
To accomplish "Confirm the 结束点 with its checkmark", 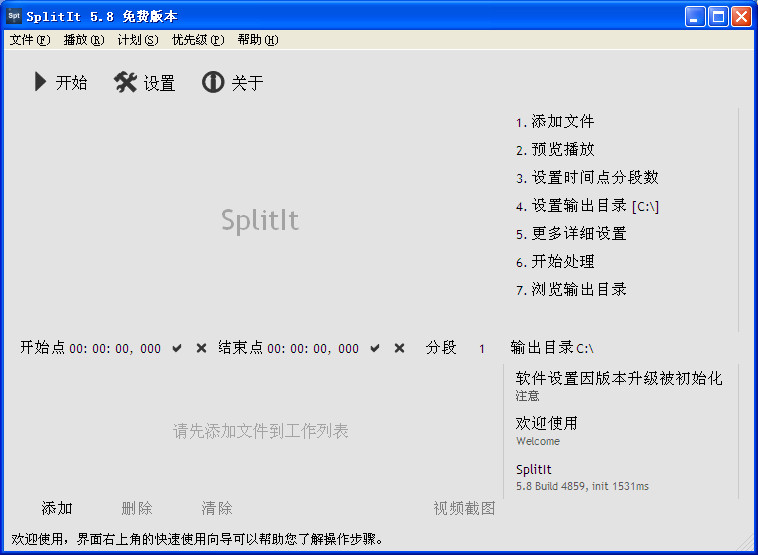I will coord(375,348).
